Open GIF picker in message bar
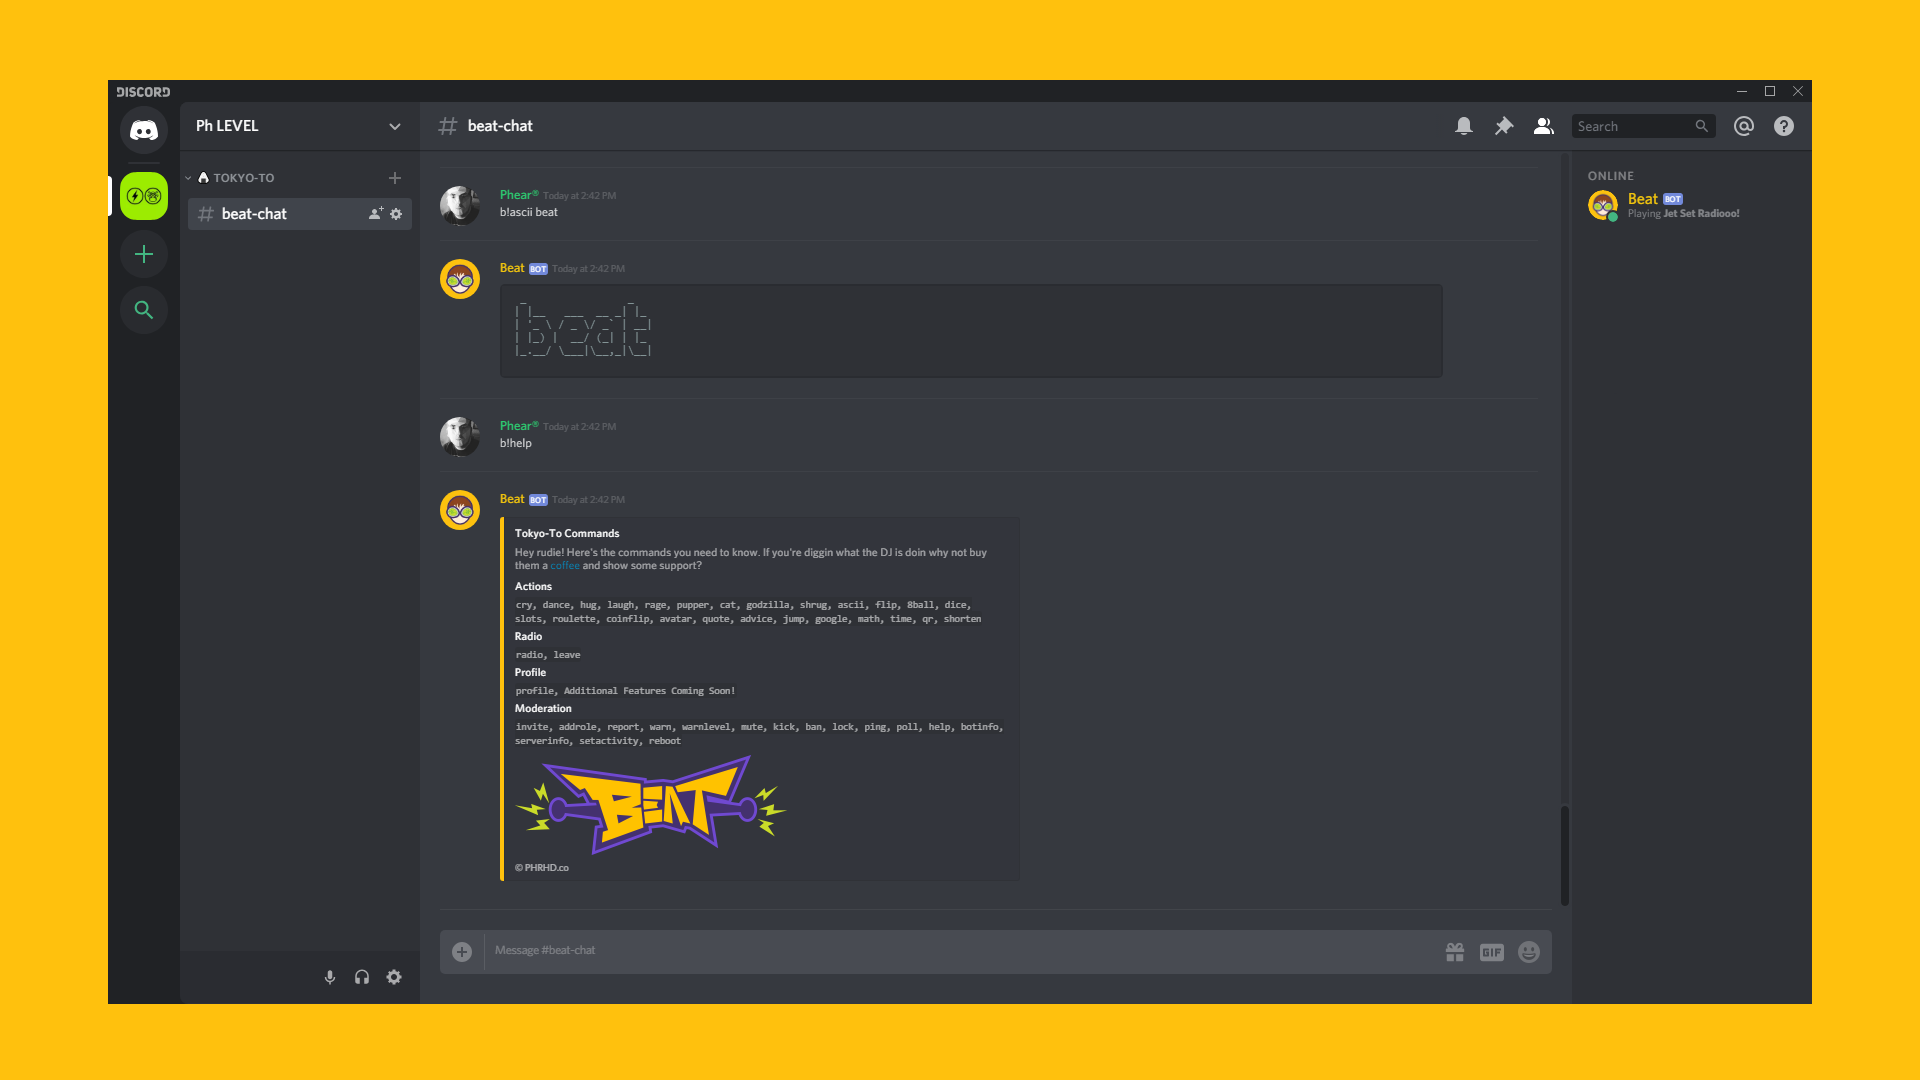Screen dimensions: 1920x1080 1492,952
